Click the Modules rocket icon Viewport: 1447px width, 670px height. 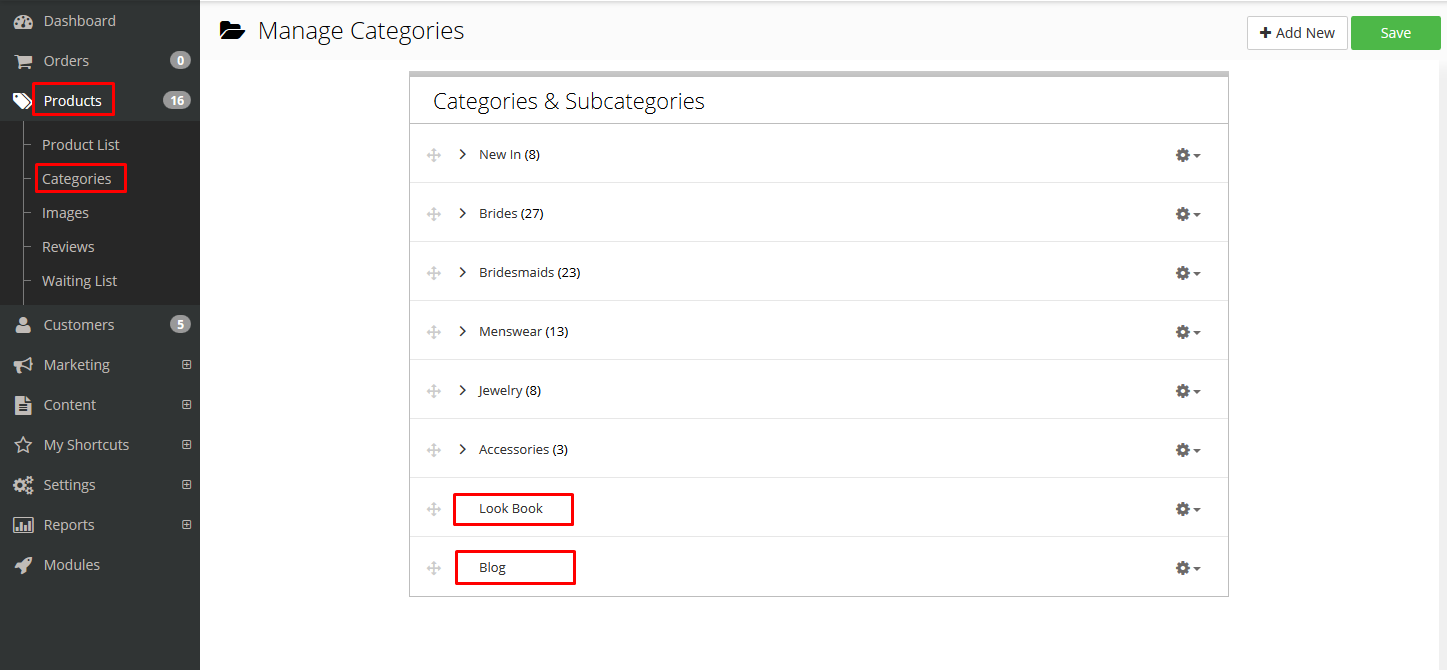(23, 565)
